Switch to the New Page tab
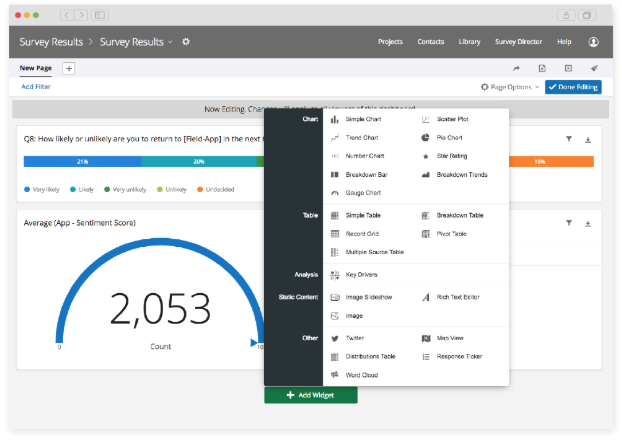This screenshot has height=442, width=622. point(36,68)
